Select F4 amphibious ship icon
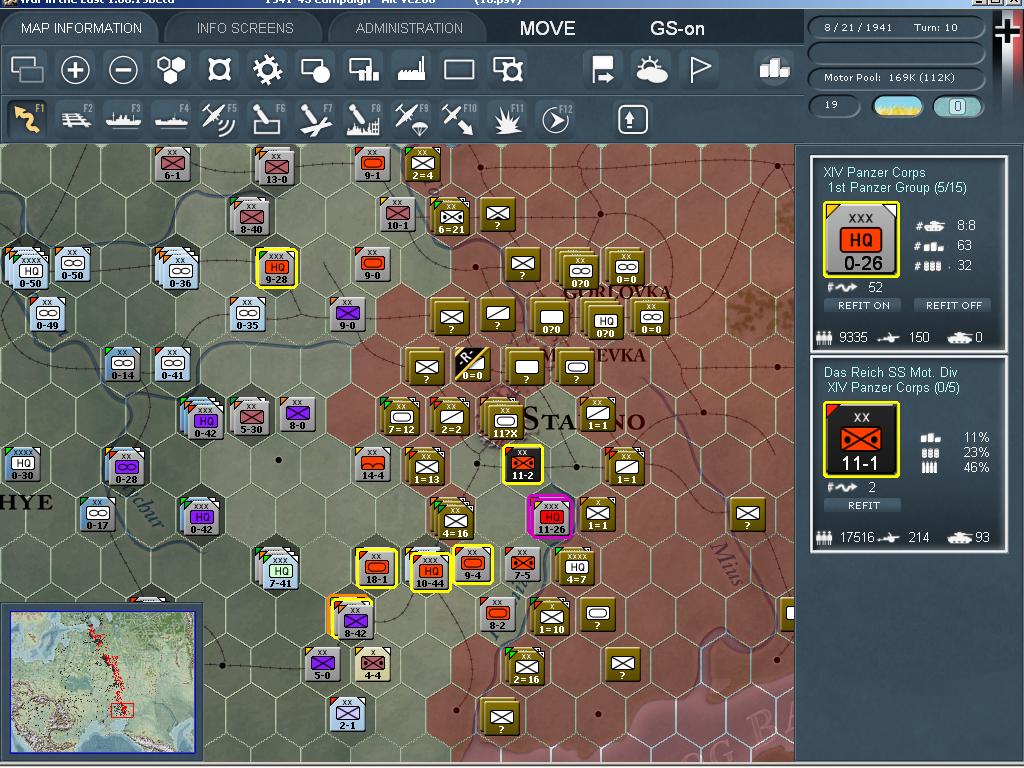Screen dimensions: 1024x768 (171, 119)
